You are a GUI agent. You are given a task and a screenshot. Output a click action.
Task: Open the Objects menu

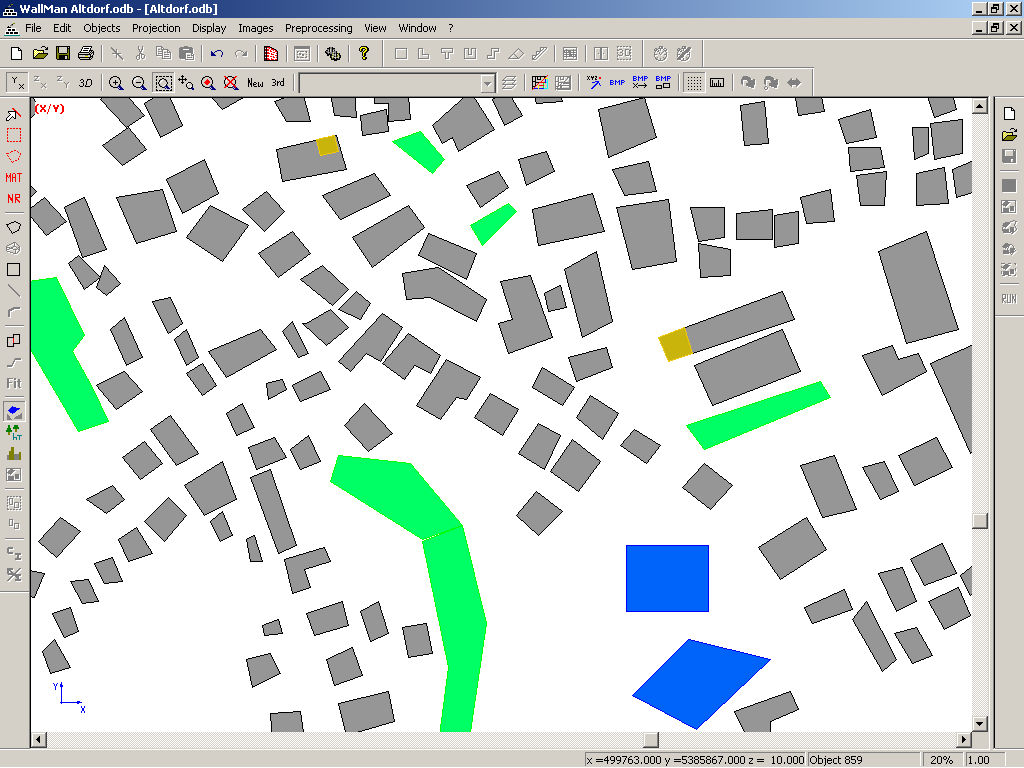point(102,28)
